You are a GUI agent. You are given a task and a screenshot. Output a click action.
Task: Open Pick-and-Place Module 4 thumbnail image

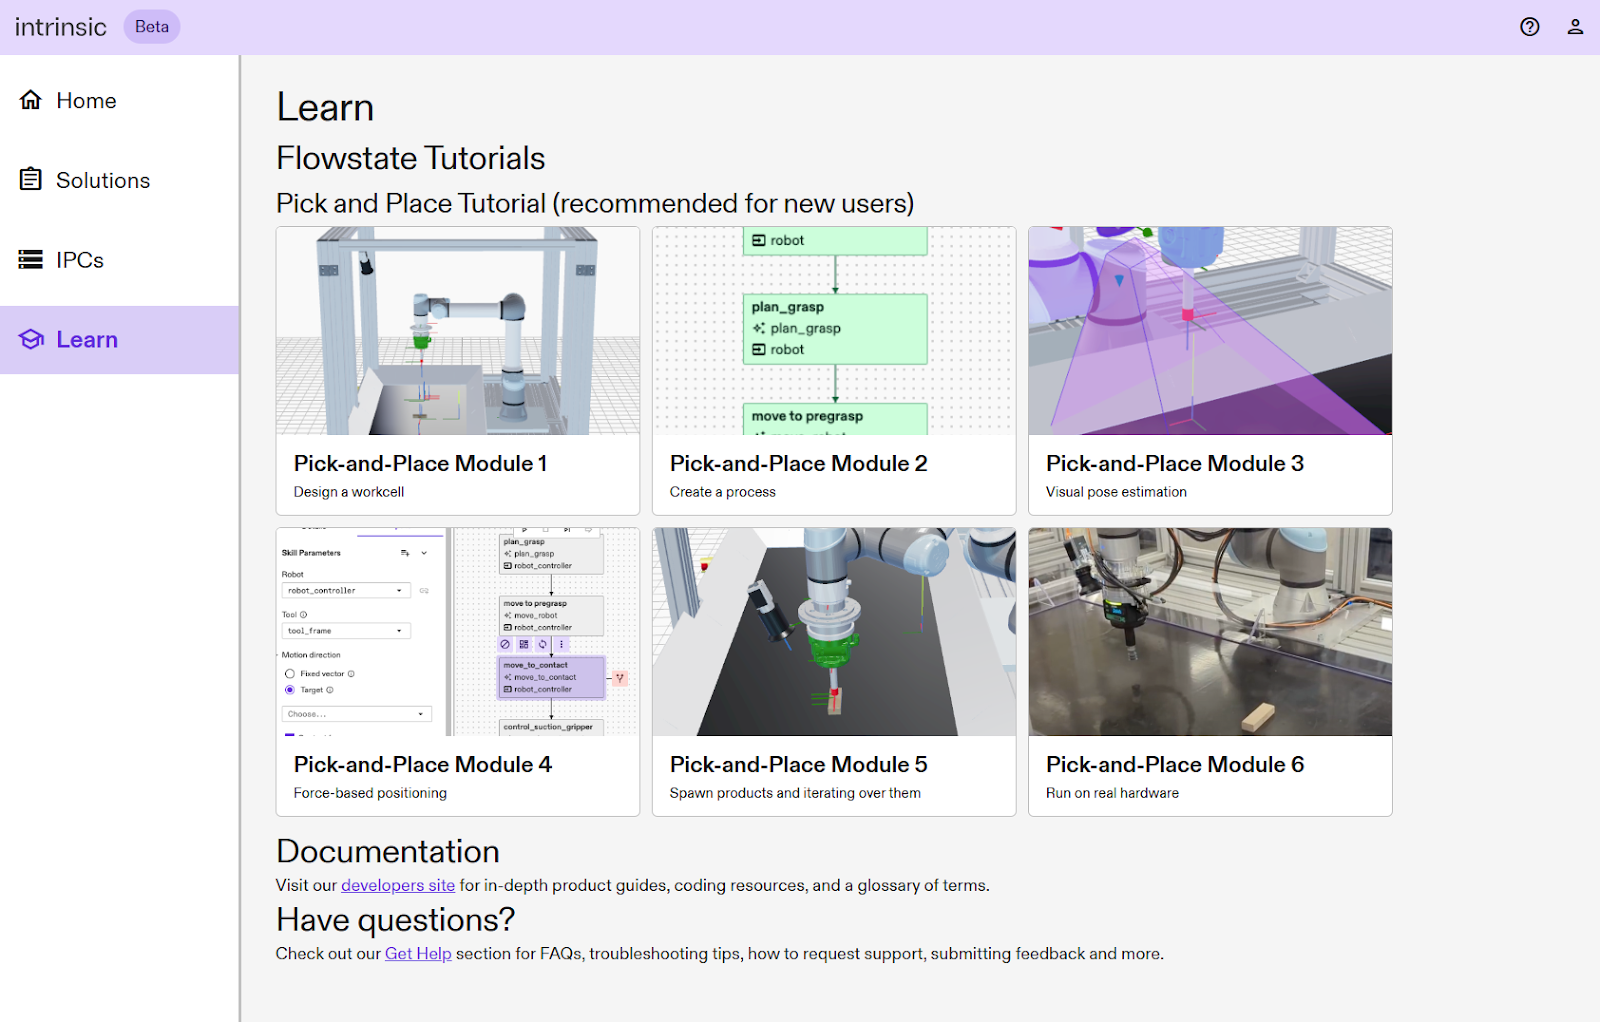458,632
